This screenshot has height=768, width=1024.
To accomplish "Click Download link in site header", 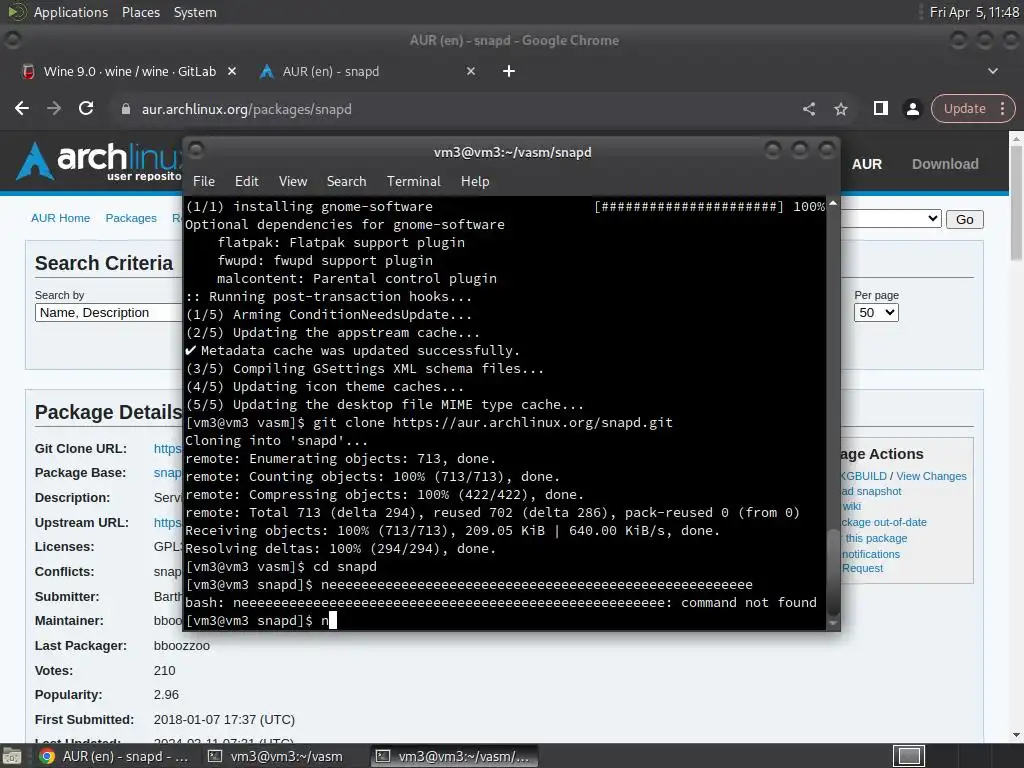I will pos(945,164).
